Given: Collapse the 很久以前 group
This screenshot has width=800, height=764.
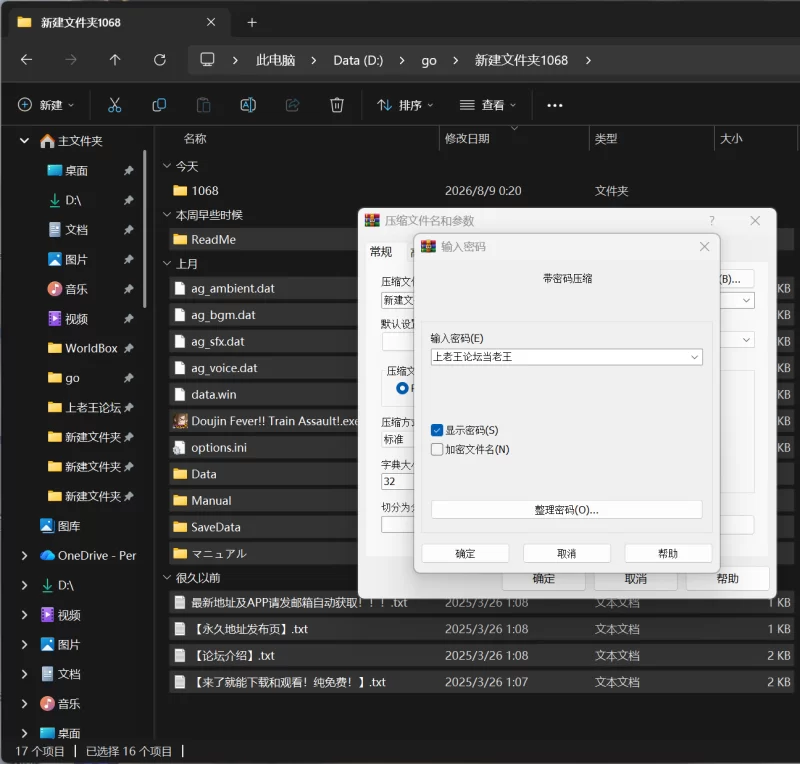Looking at the screenshot, I should 167,577.
